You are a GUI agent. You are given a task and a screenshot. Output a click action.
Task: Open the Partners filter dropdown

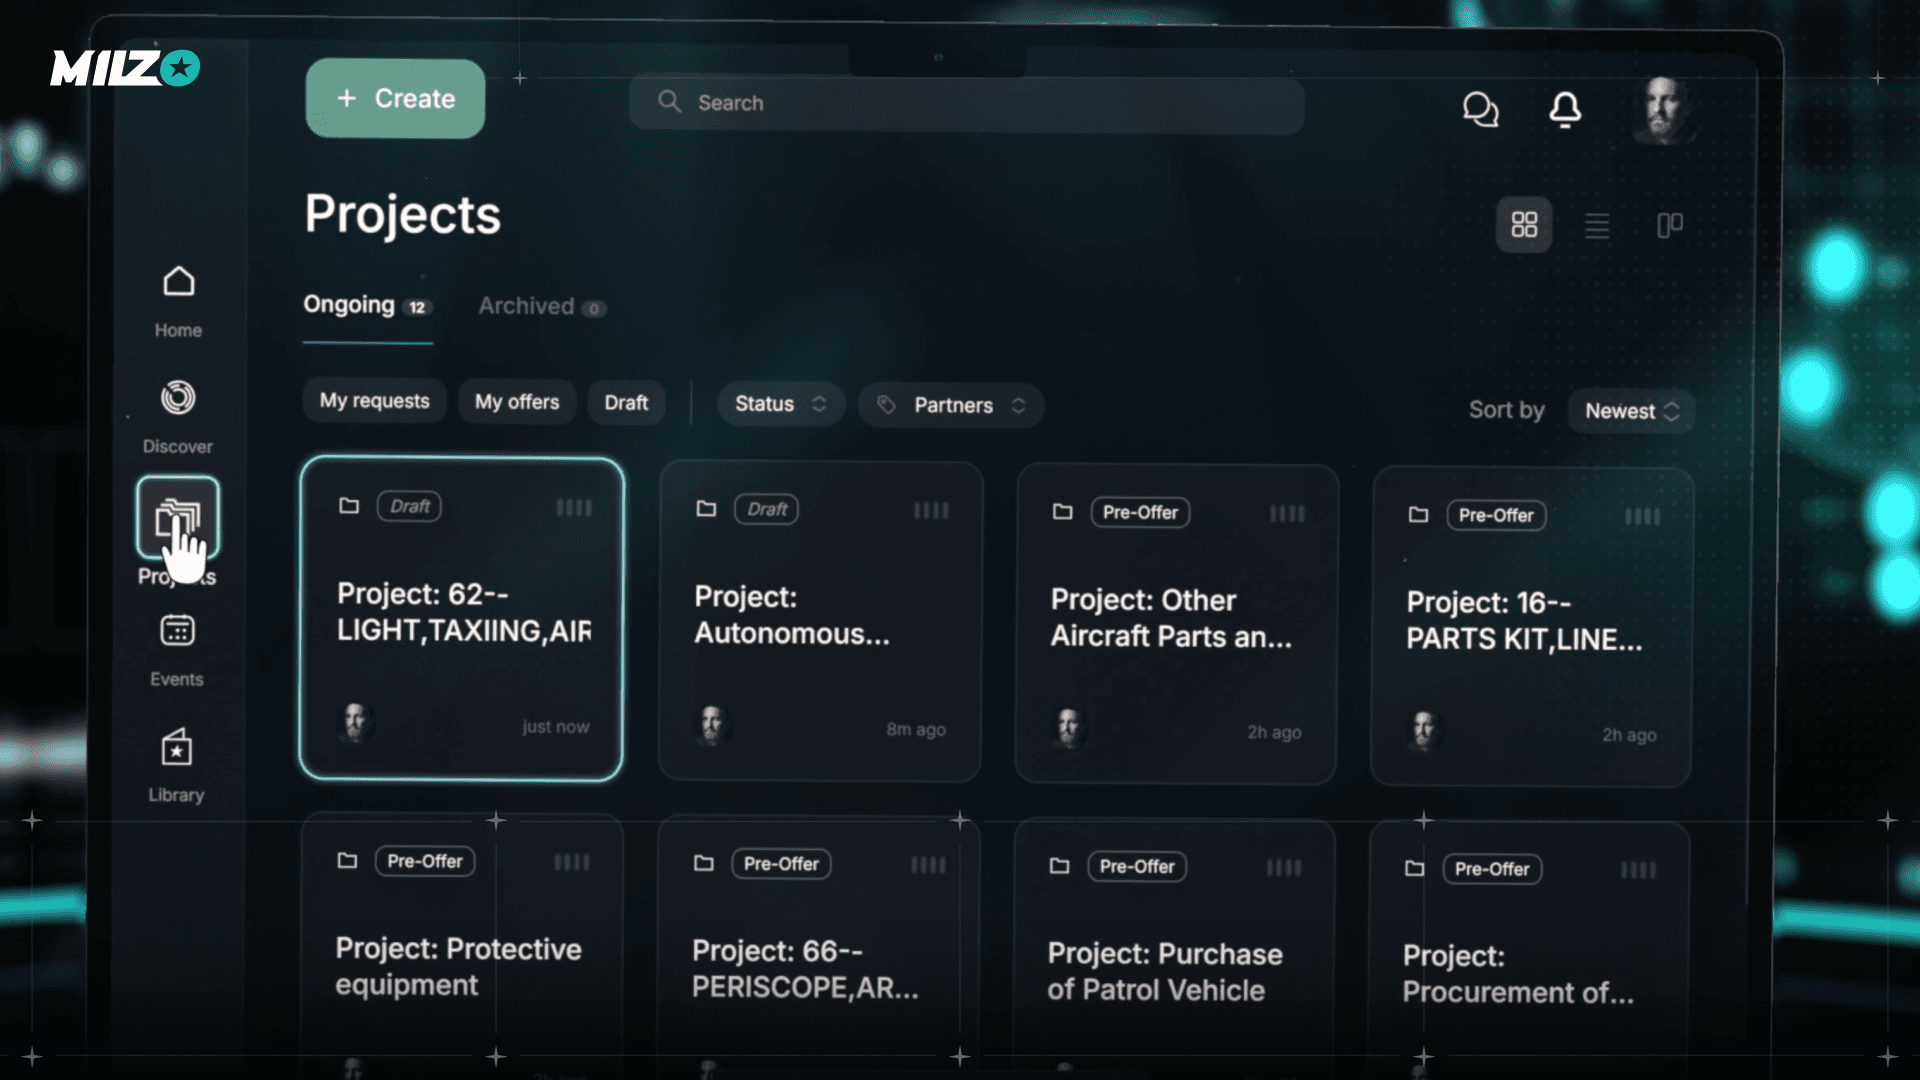pos(949,405)
